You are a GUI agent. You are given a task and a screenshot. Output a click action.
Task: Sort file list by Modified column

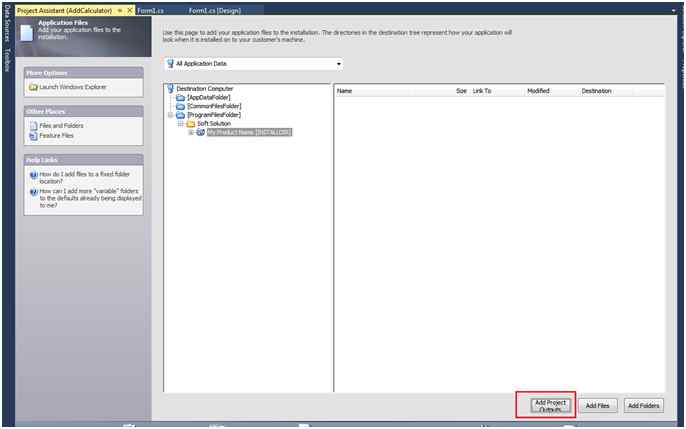point(538,91)
